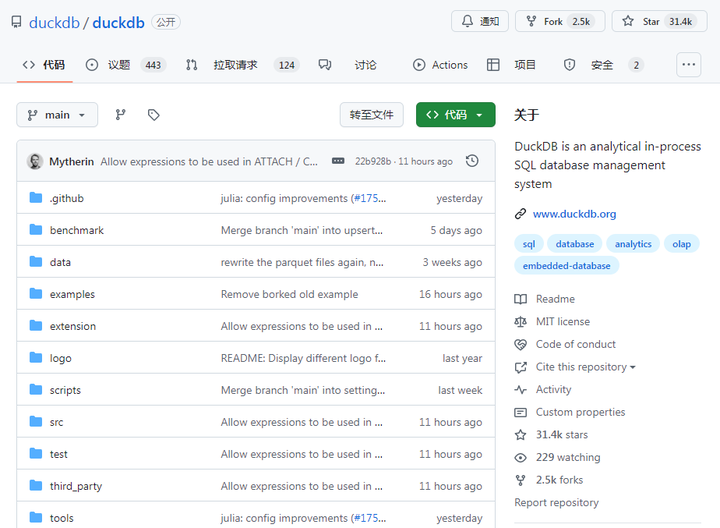Open the examples folder icon

(36, 294)
